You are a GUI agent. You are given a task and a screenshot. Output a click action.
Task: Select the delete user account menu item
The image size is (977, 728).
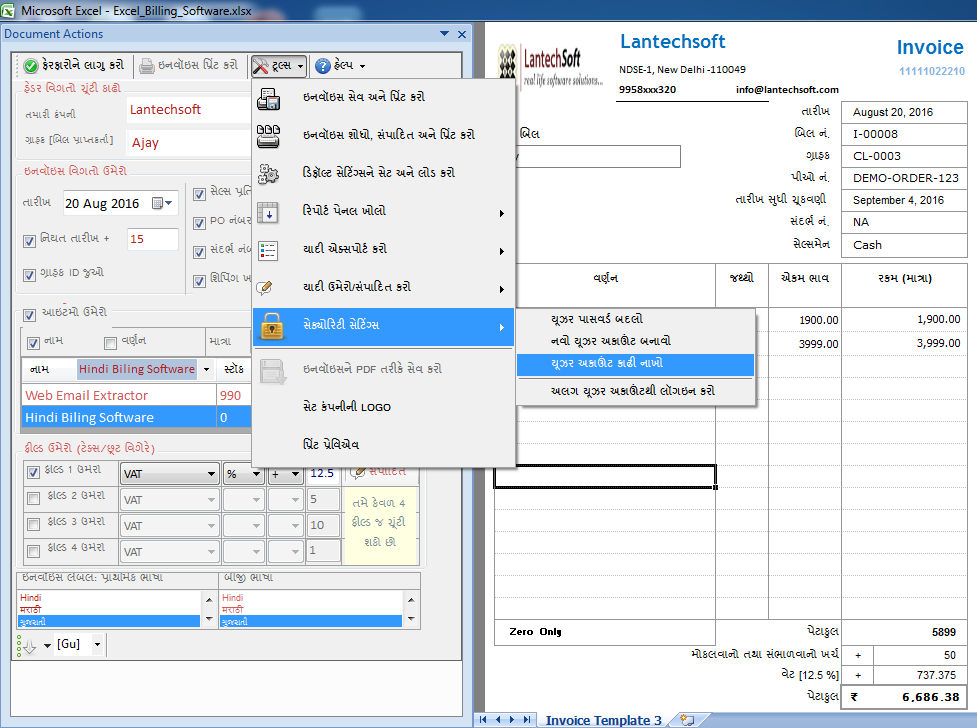(x=635, y=364)
